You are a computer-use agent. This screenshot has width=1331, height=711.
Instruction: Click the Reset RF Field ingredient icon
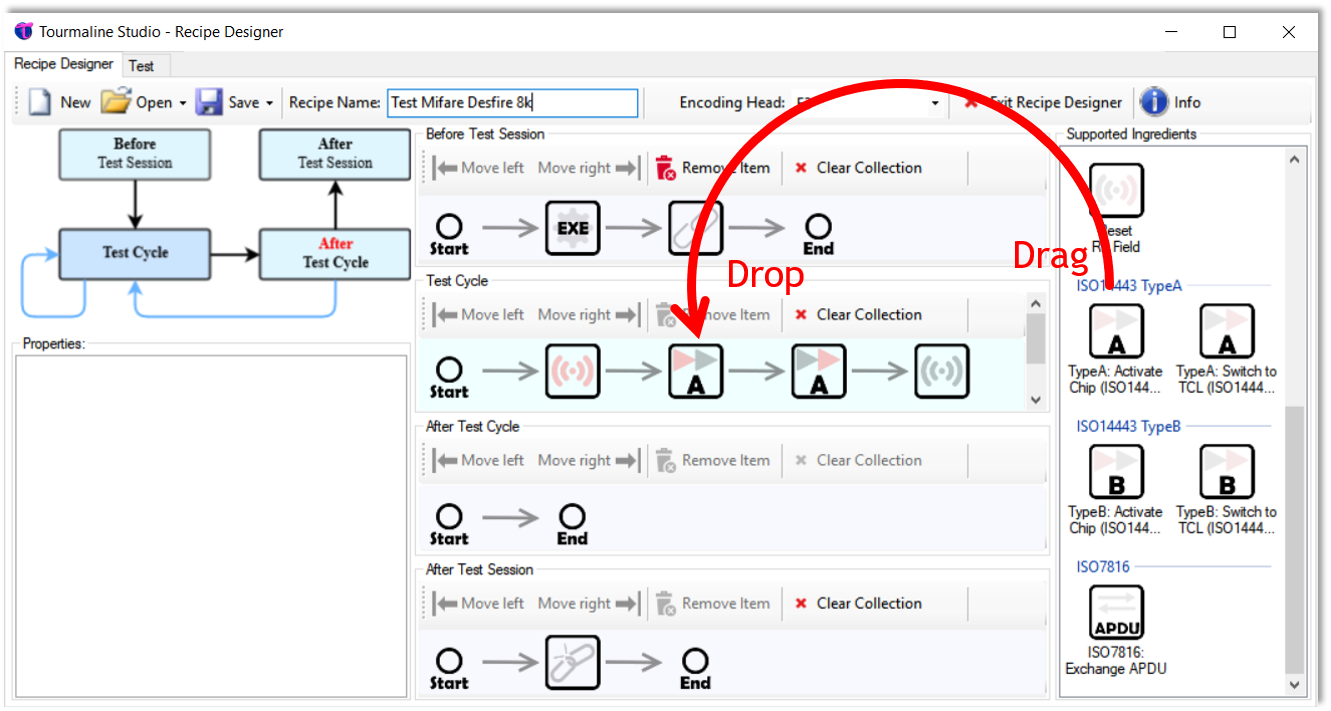point(1116,191)
